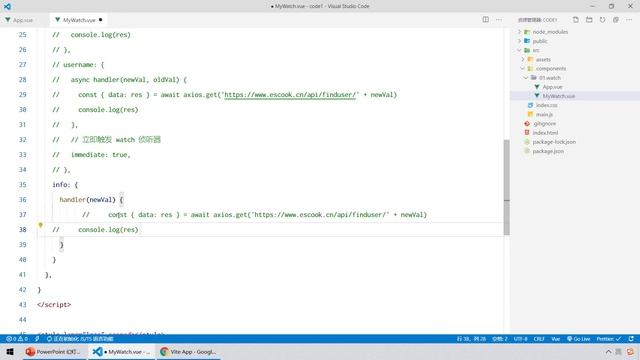This screenshot has width=640, height=360.
Task: Click the editor vertical scrollbar thumb
Action: tap(507, 187)
